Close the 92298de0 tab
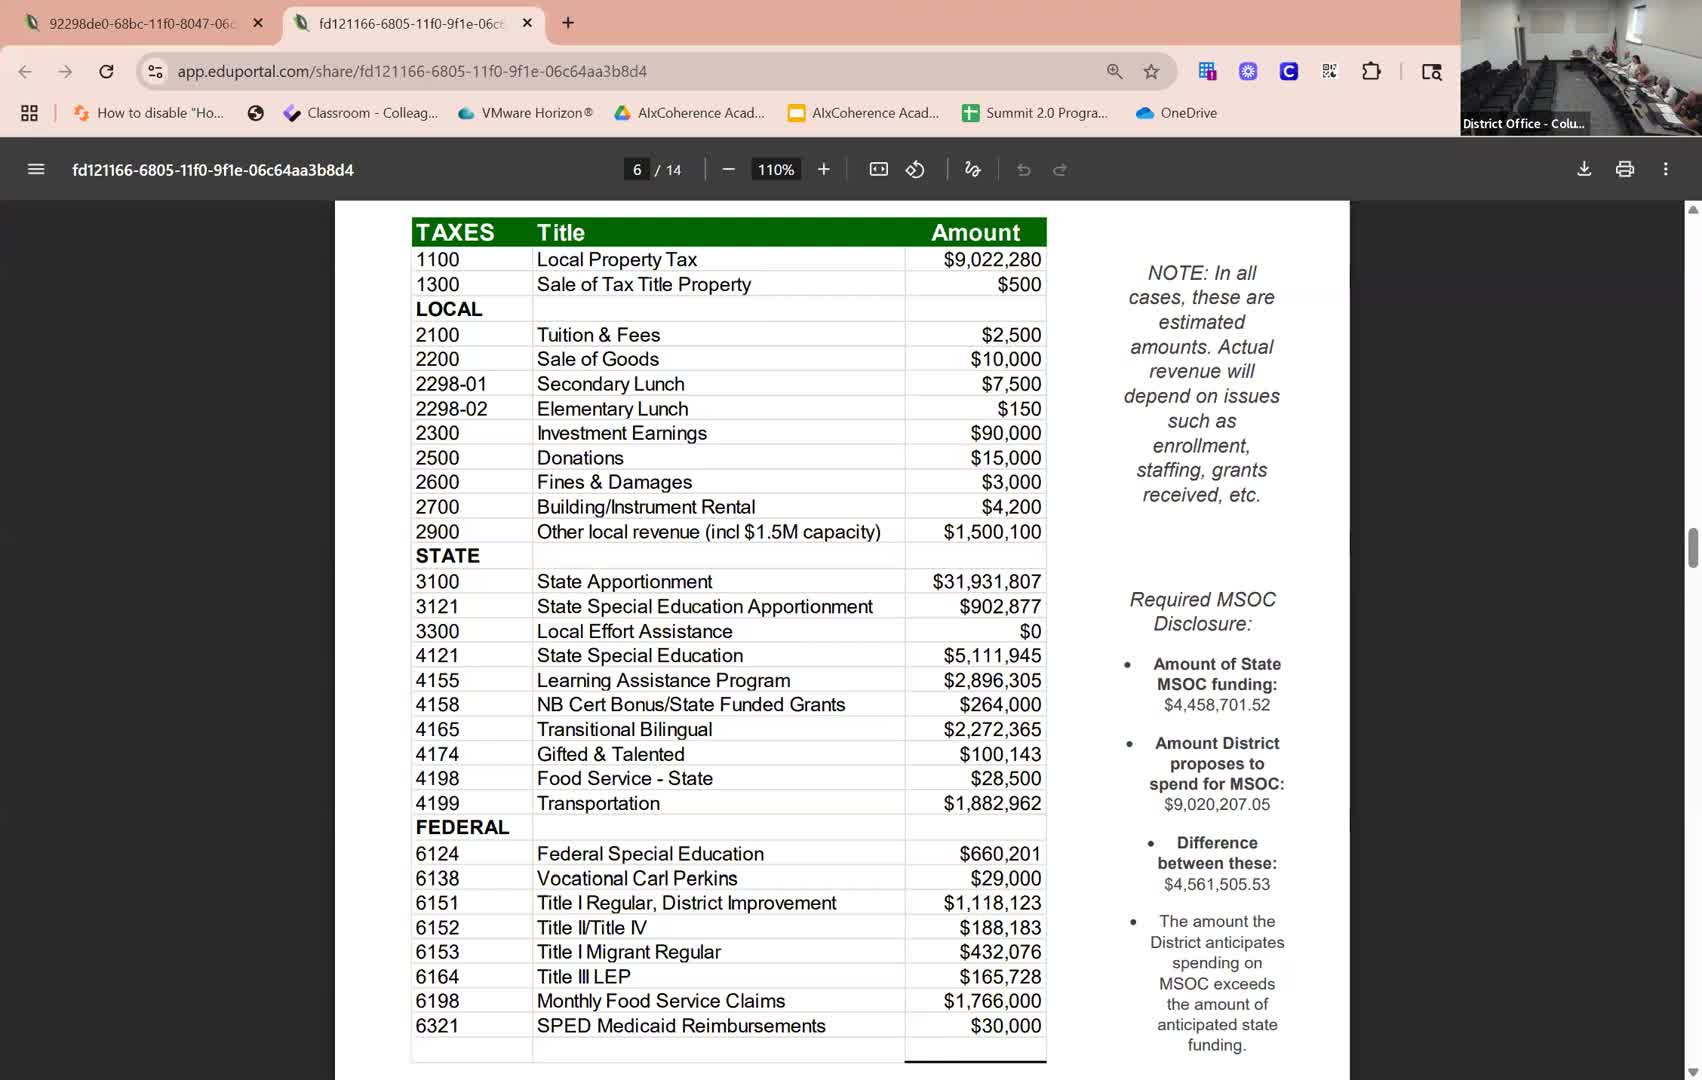 tap(258, 23)
